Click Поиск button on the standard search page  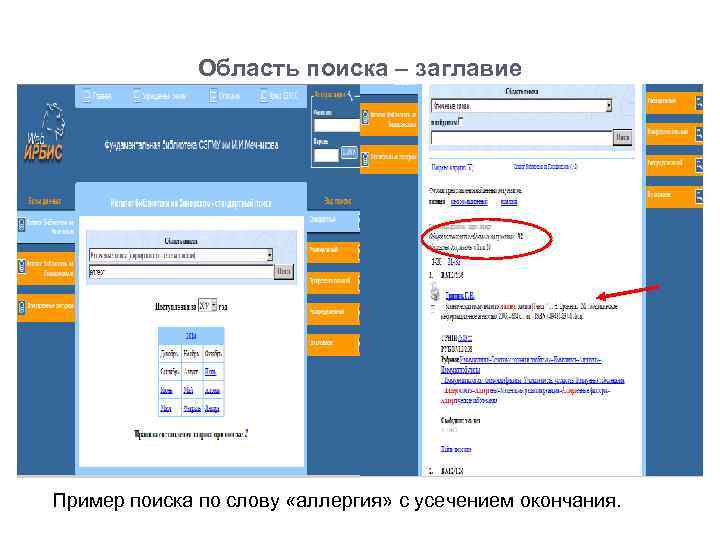[283, 271]
